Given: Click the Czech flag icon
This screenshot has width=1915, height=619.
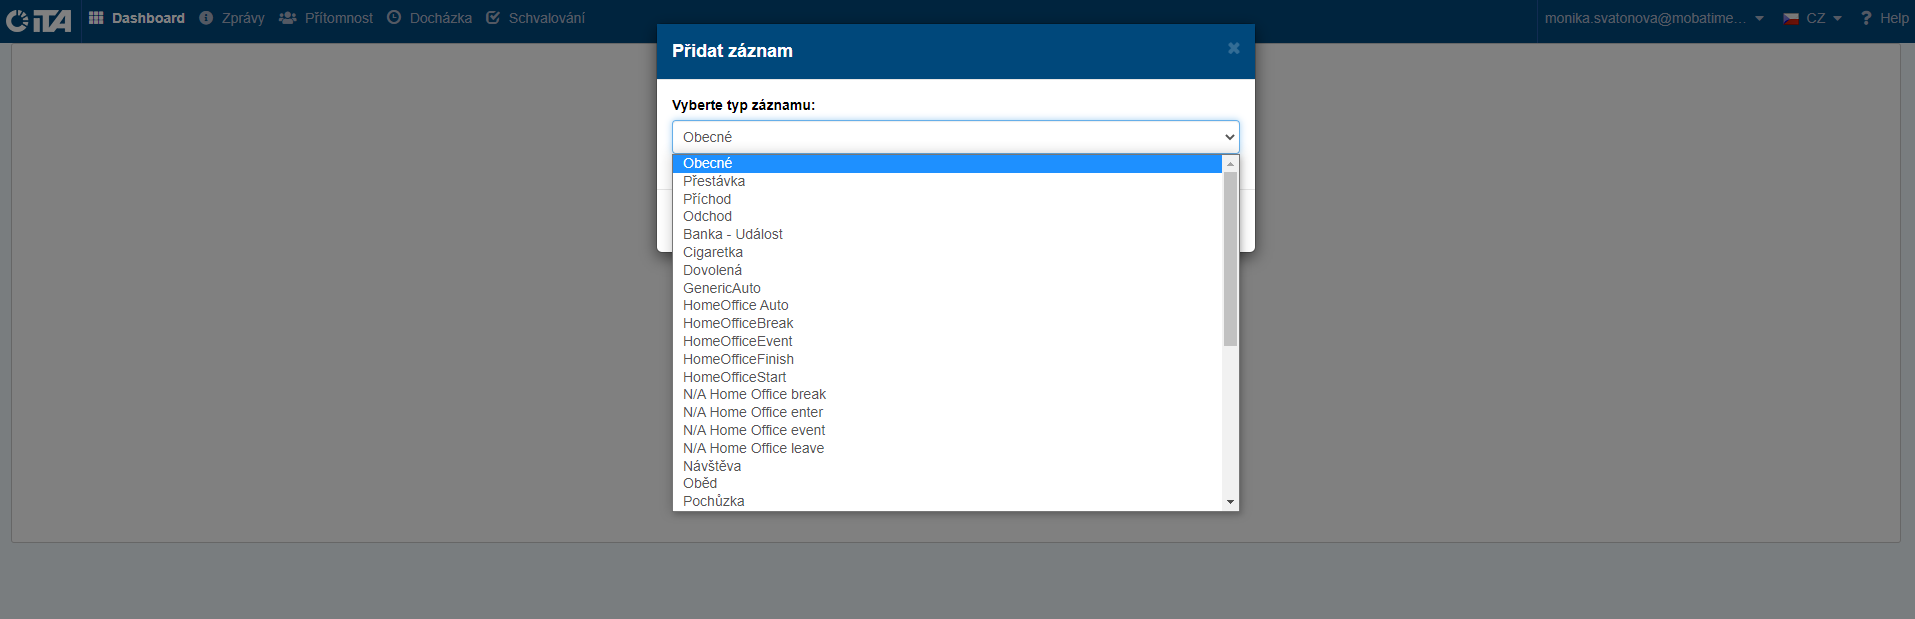Looking at the screenshot, I should [1791, 18].
